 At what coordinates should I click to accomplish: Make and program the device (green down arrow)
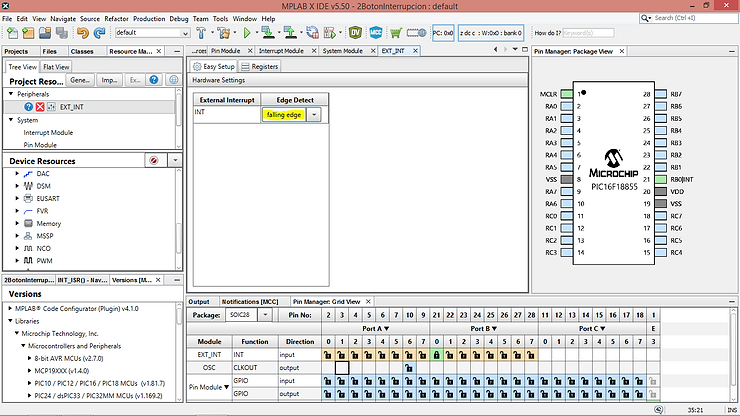pyautogui.click(x=268, y=33)
